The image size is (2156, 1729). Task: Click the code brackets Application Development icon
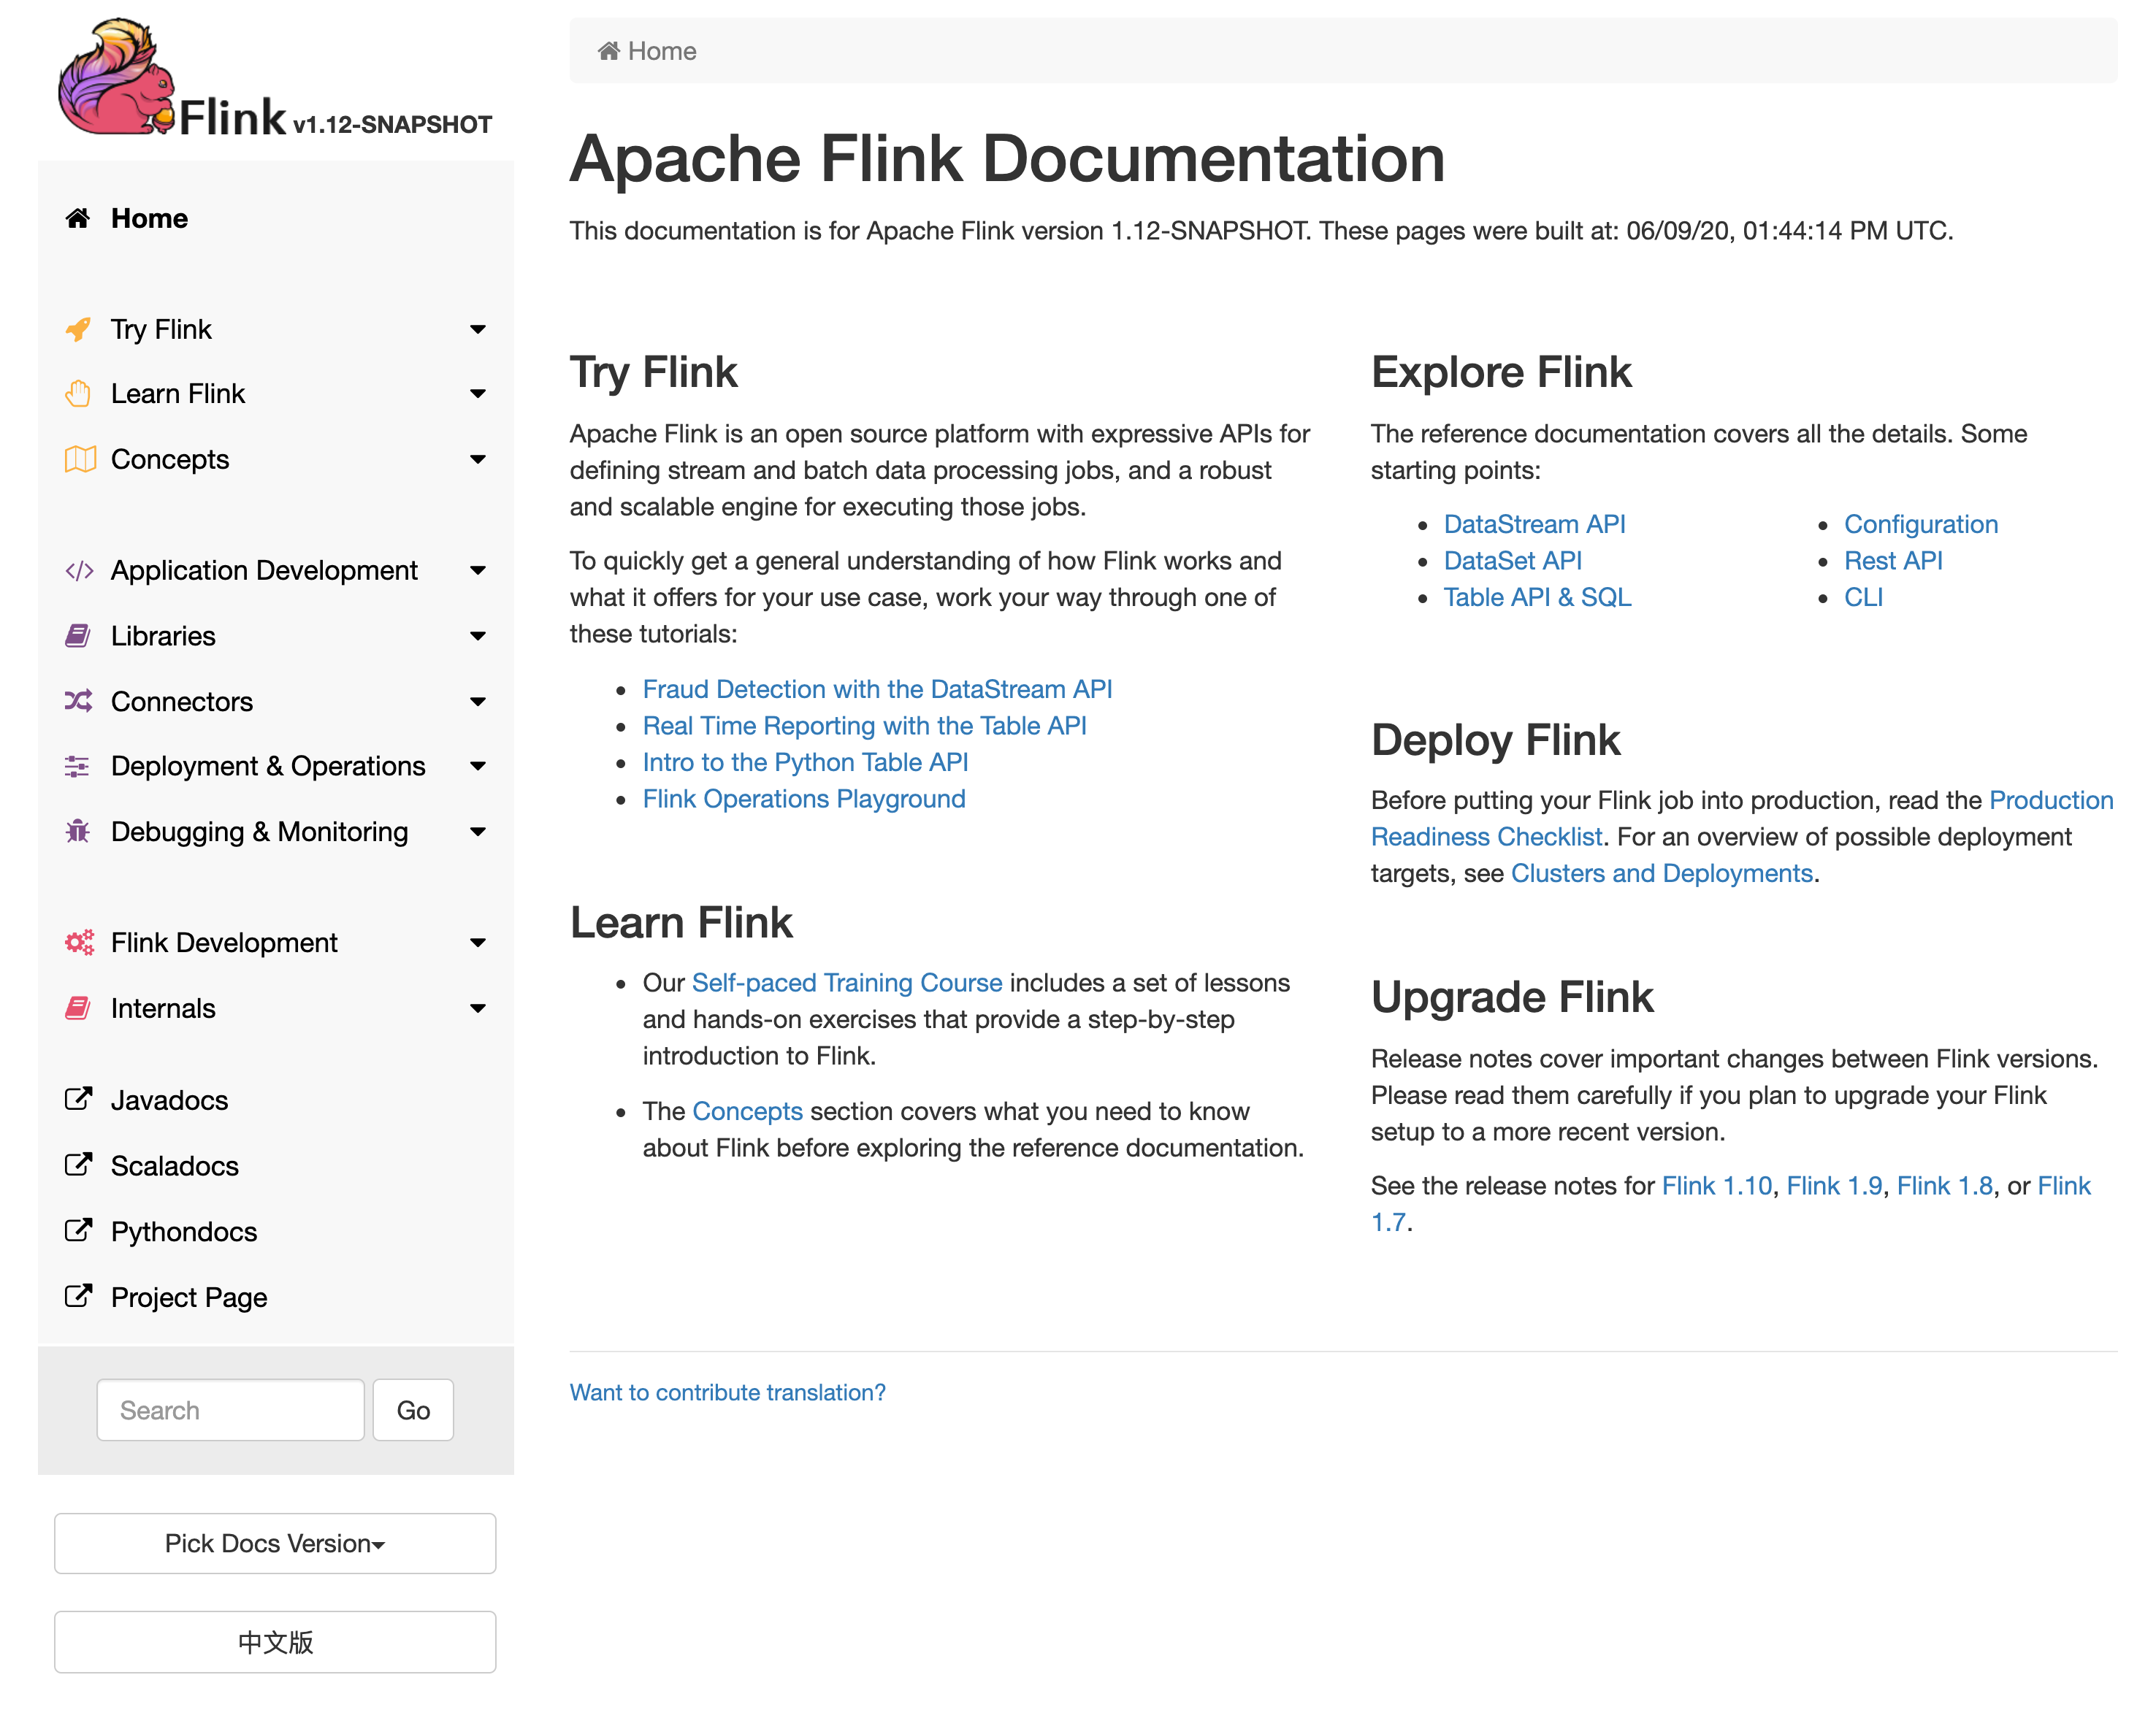(79, 570)
